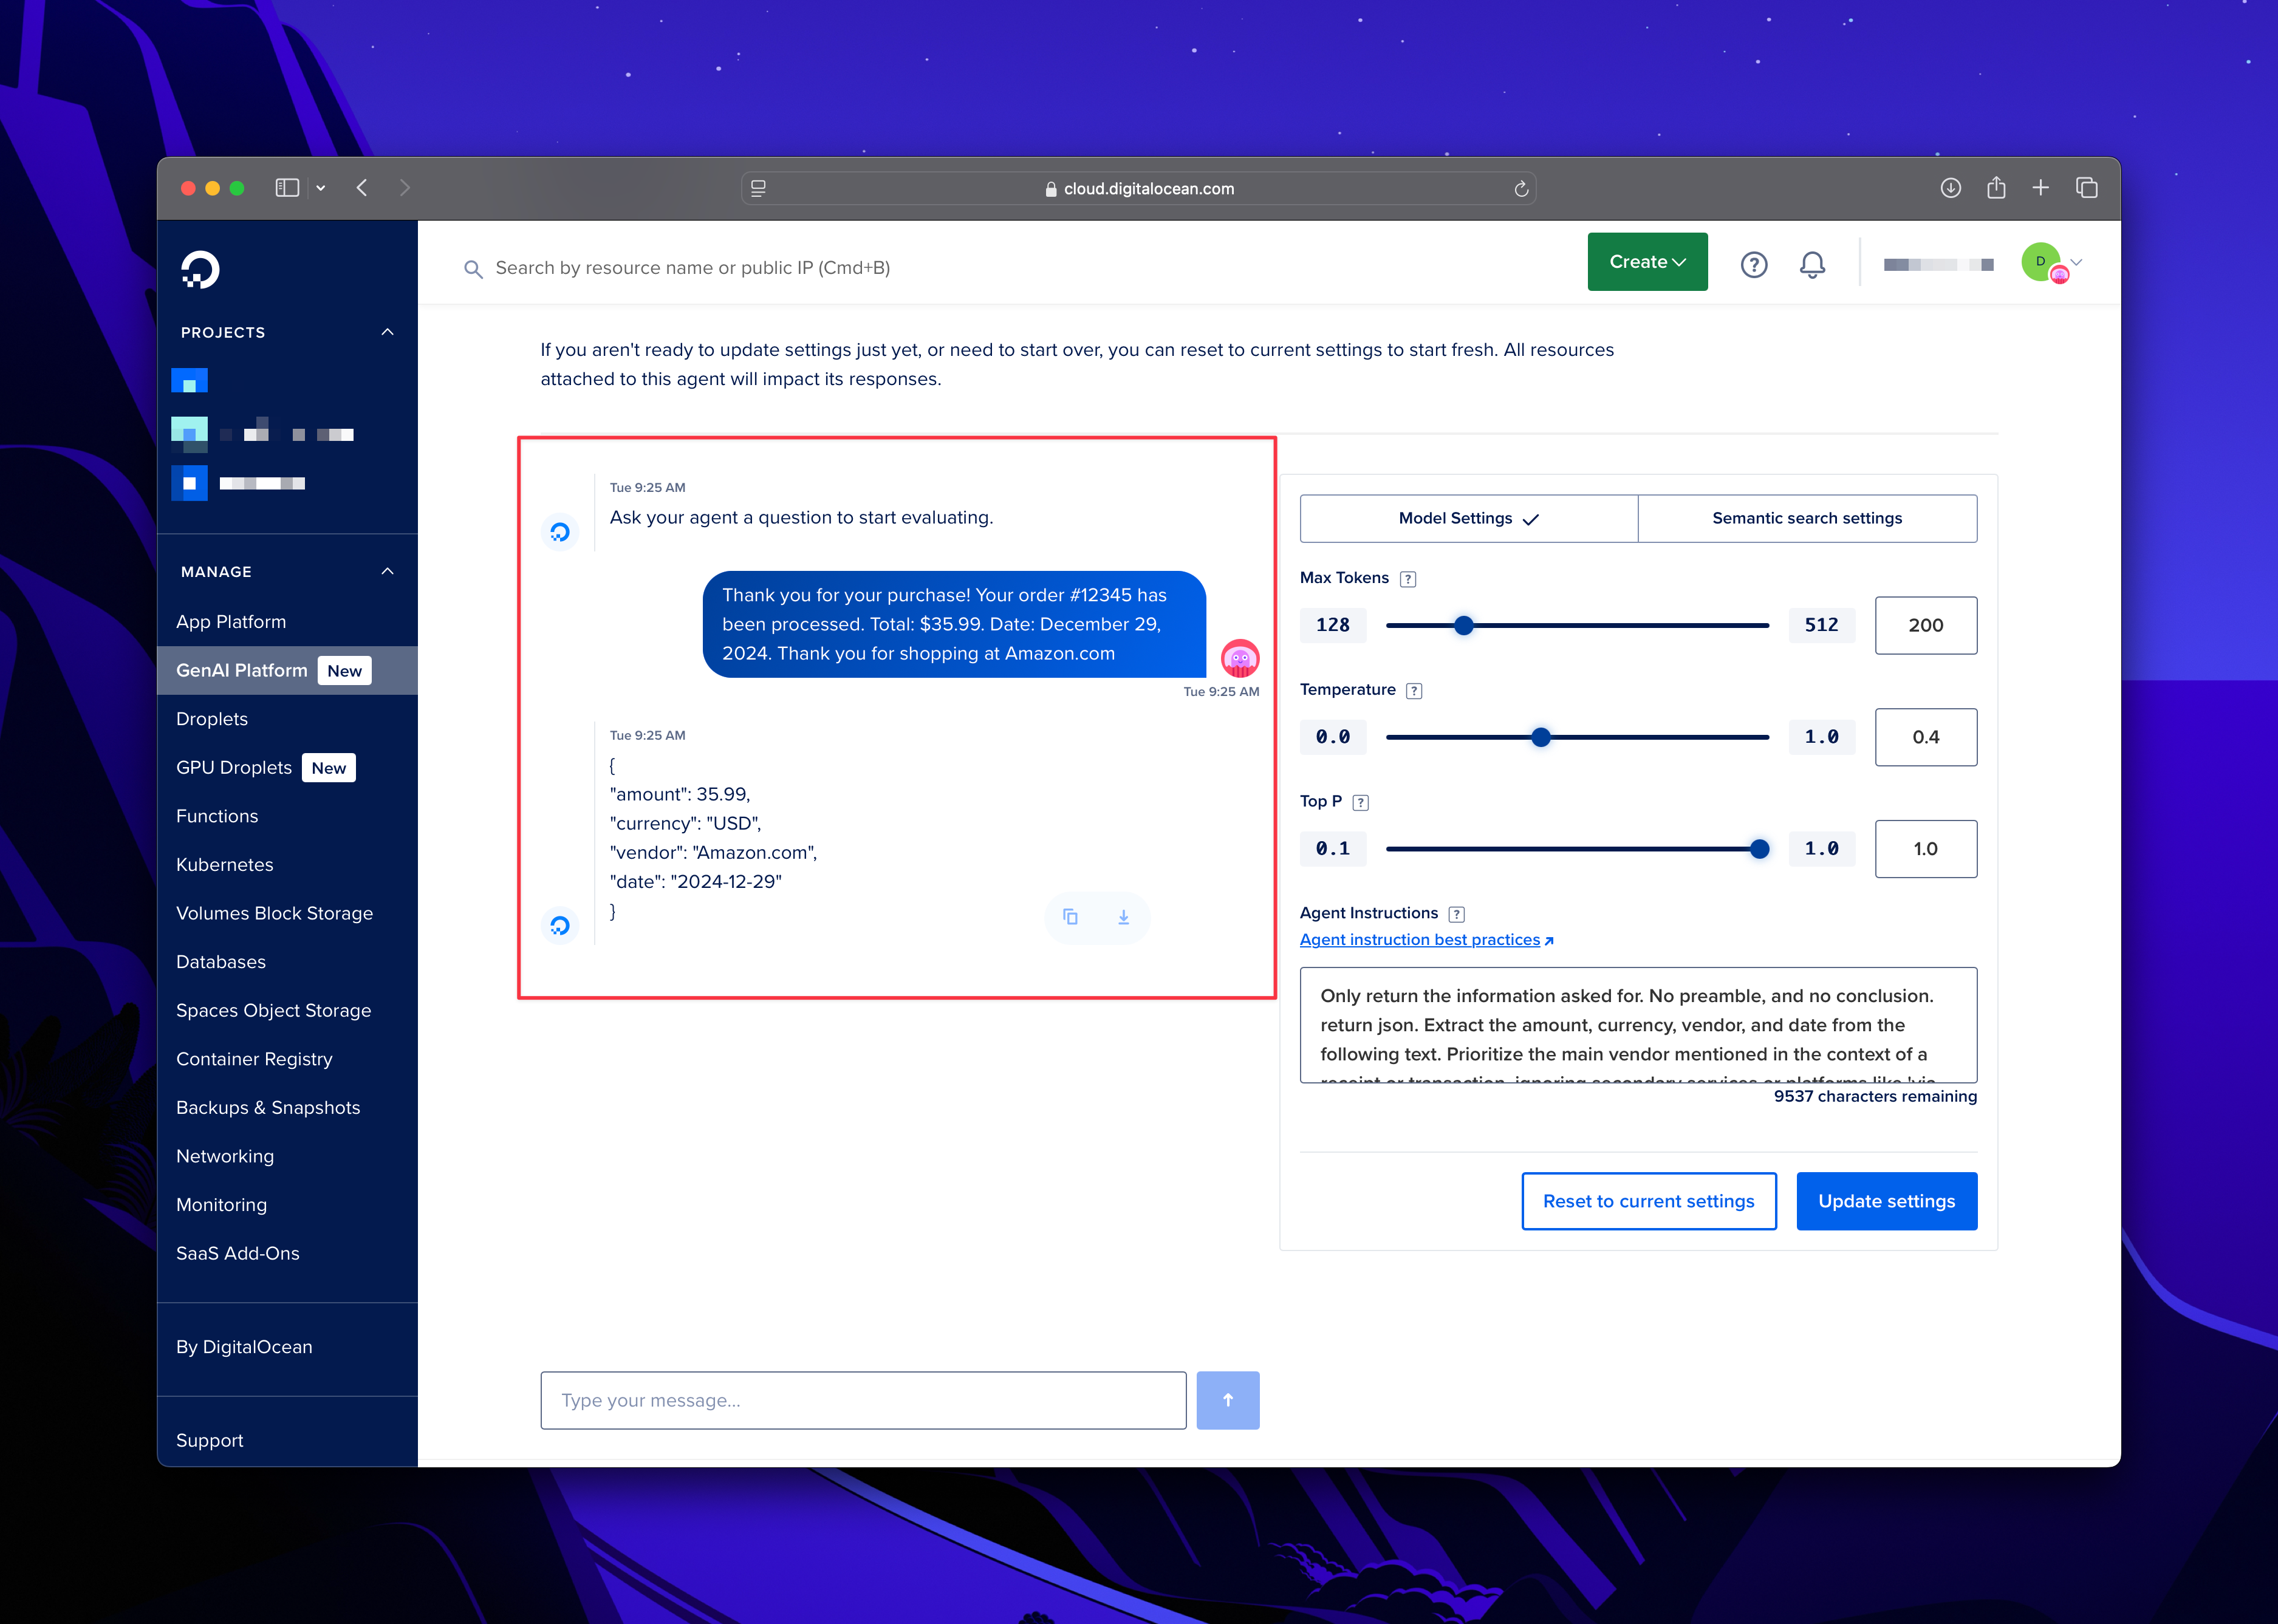The image size is (2278, 1624).
Task: Click the agent avatar beside the JSON reply
Action: pyautogui.click(x=560, y=926)
